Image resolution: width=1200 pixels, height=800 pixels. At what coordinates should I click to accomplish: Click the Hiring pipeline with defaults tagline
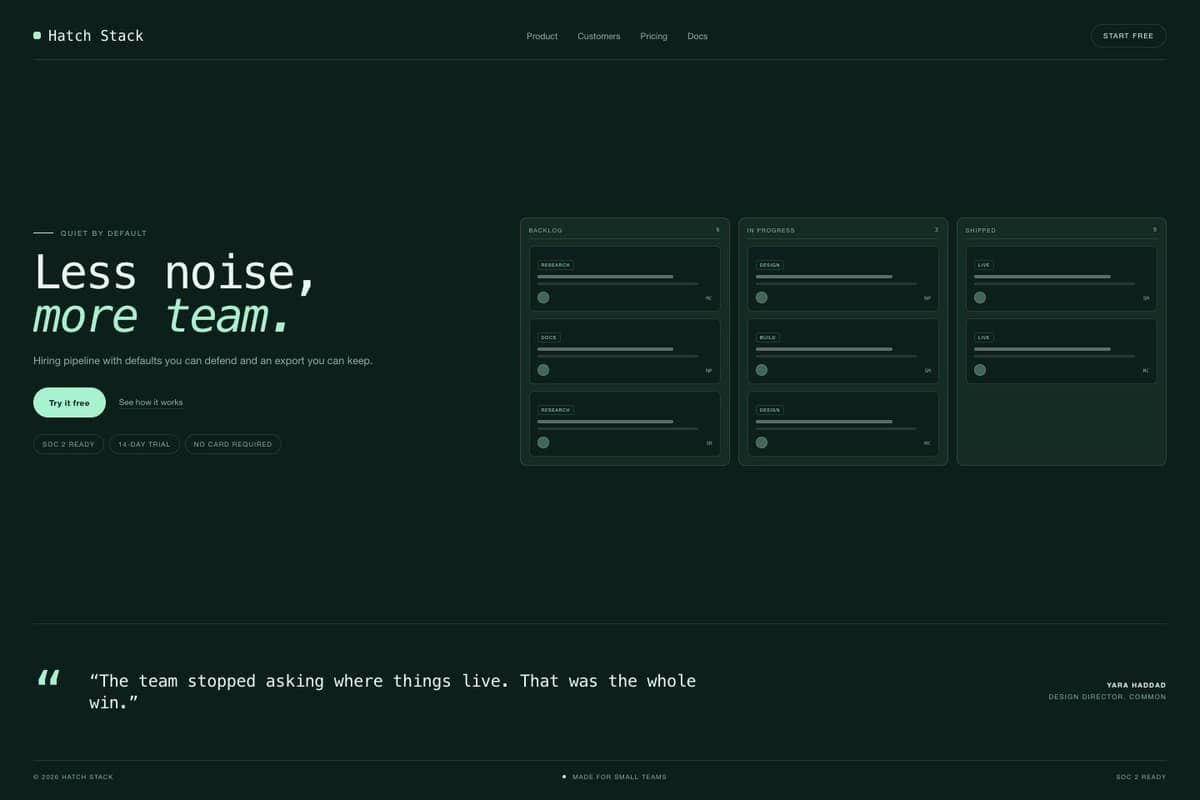203,361
